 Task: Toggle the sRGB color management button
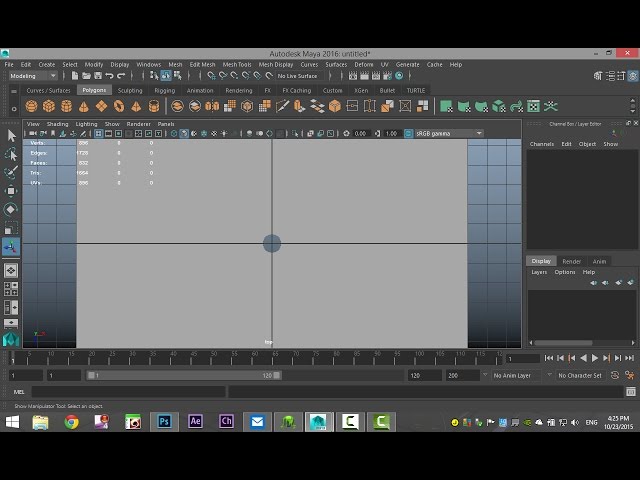408,133
